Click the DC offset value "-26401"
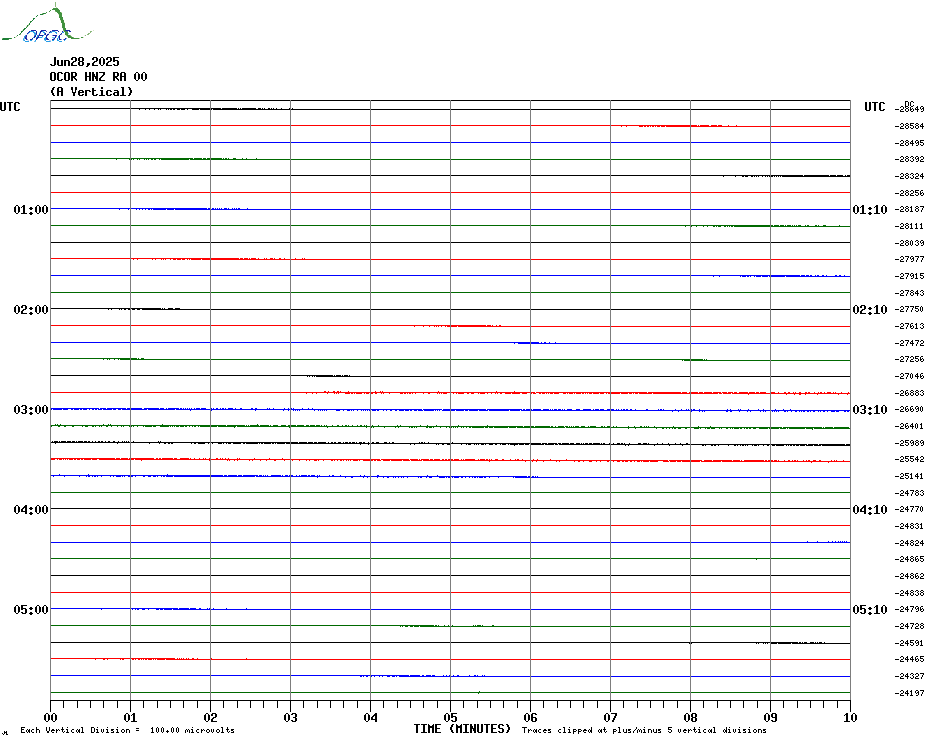930x744 pixels. (910, 426)
